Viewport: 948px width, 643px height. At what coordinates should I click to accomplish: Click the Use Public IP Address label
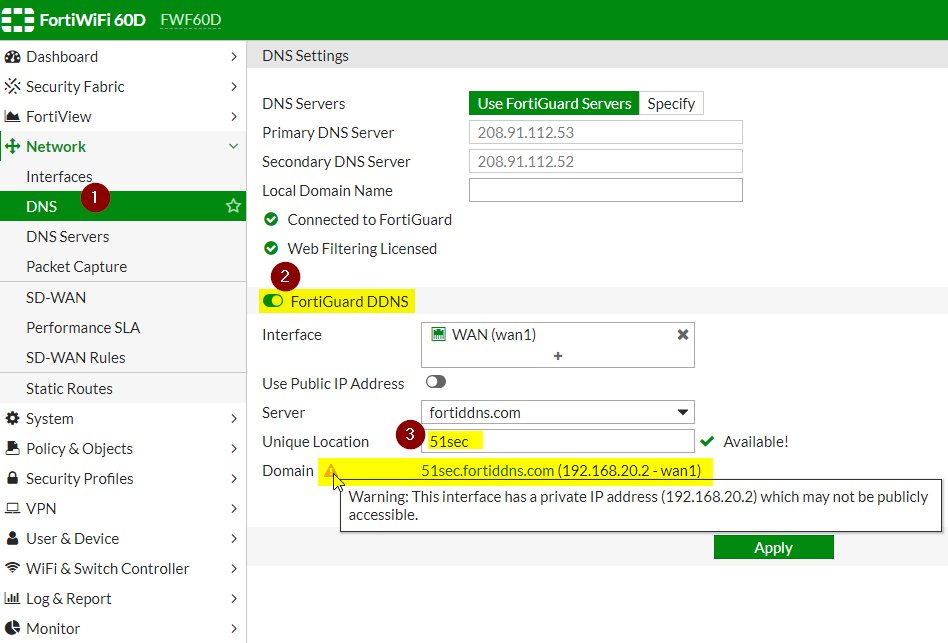click(x=333, y=384)
